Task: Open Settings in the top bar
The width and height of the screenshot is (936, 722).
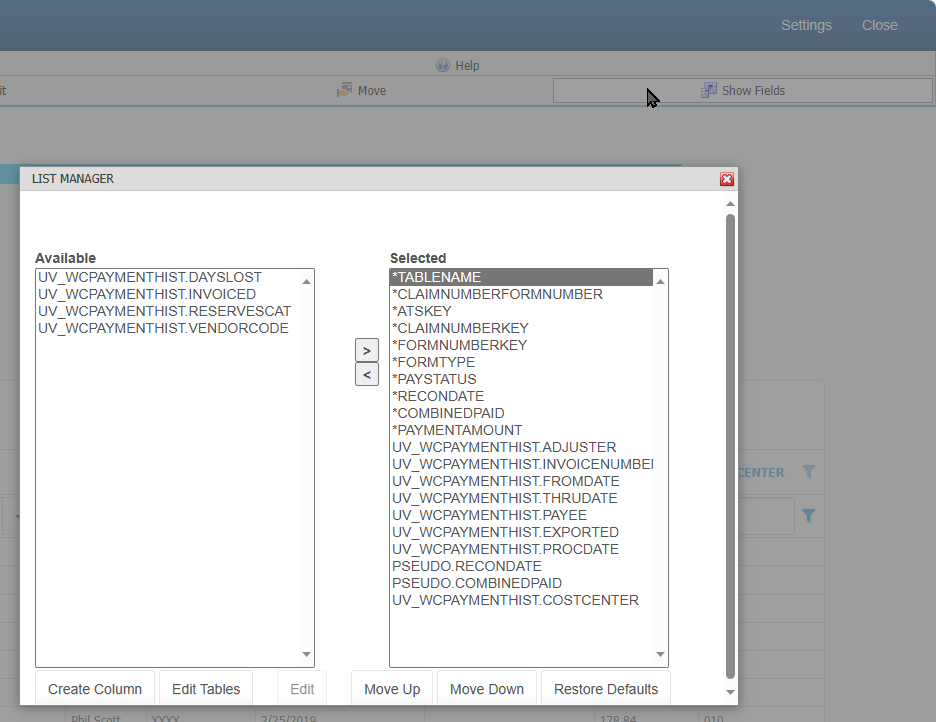Action: [x=806, y=25]
